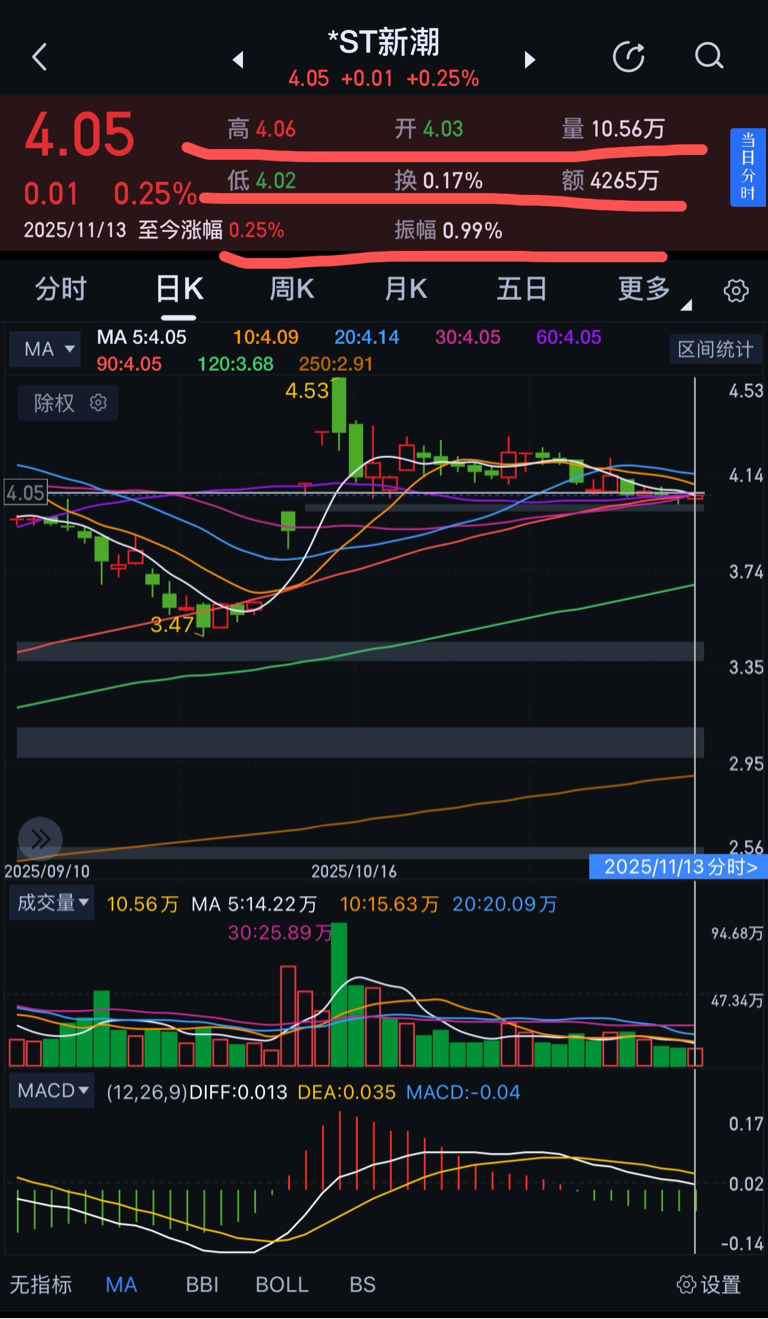768x1319 pixels.
Task: Tap DEA:0.035 MACD readout
Action: tap(347, 1092)
